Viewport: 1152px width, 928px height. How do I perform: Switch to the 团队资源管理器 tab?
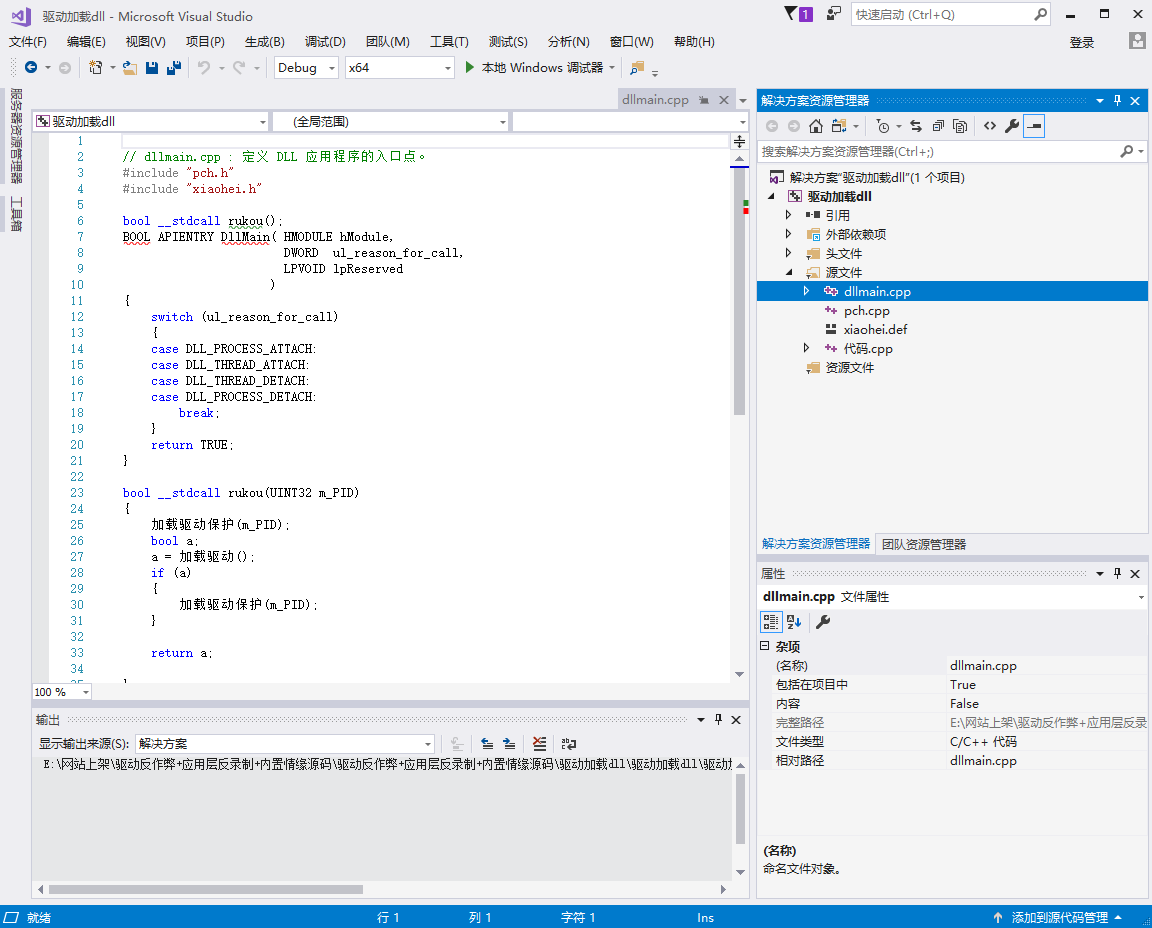click(923, 544)
